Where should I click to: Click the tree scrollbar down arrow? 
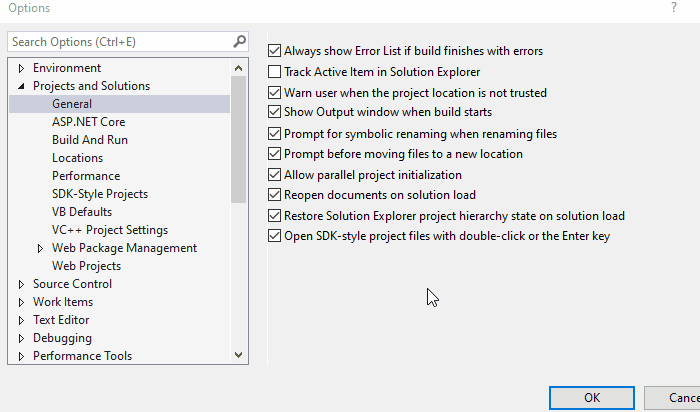(x=238, y=355)
